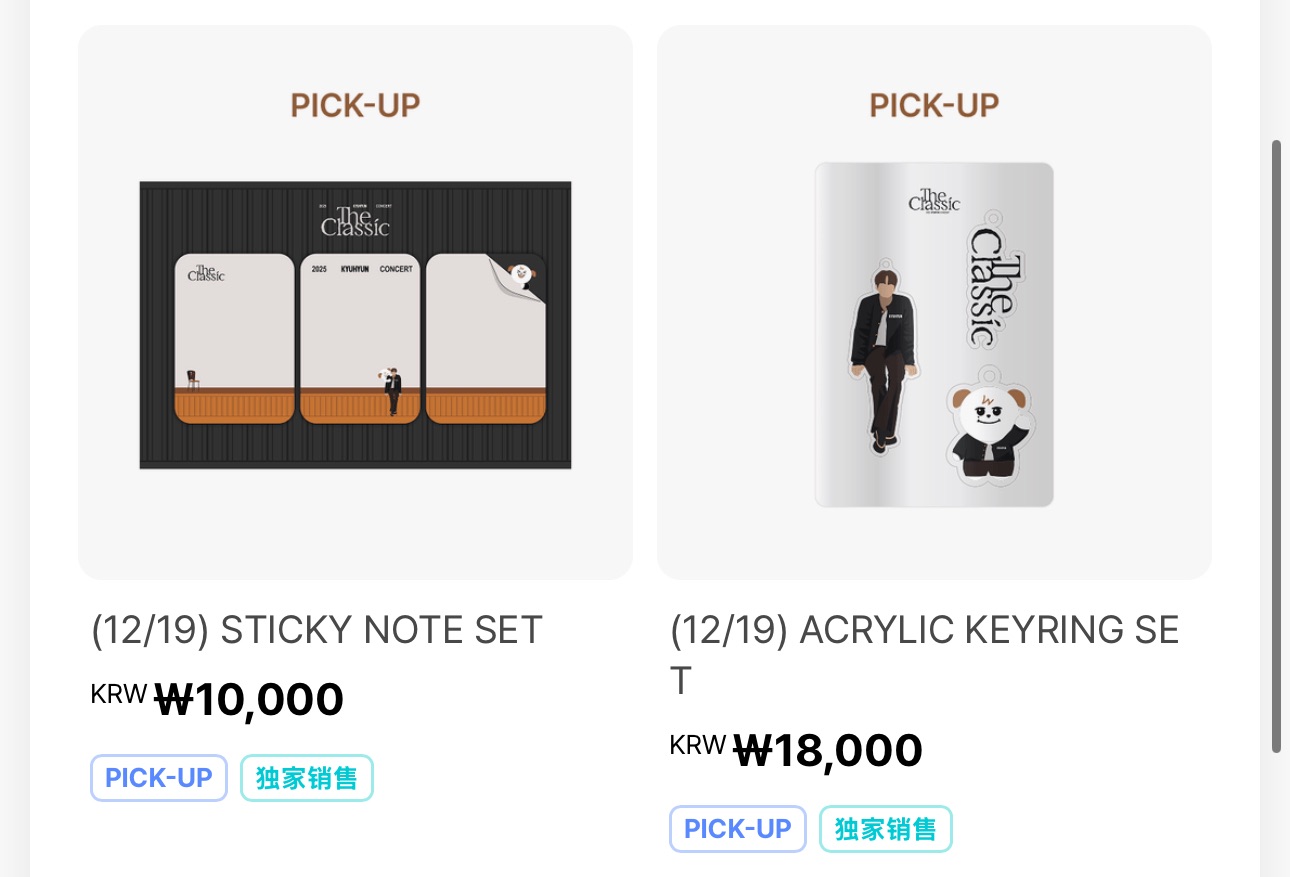Click the vertical page scrollbar
The width and height of the screenshot is (1290, 877).
1276,445
